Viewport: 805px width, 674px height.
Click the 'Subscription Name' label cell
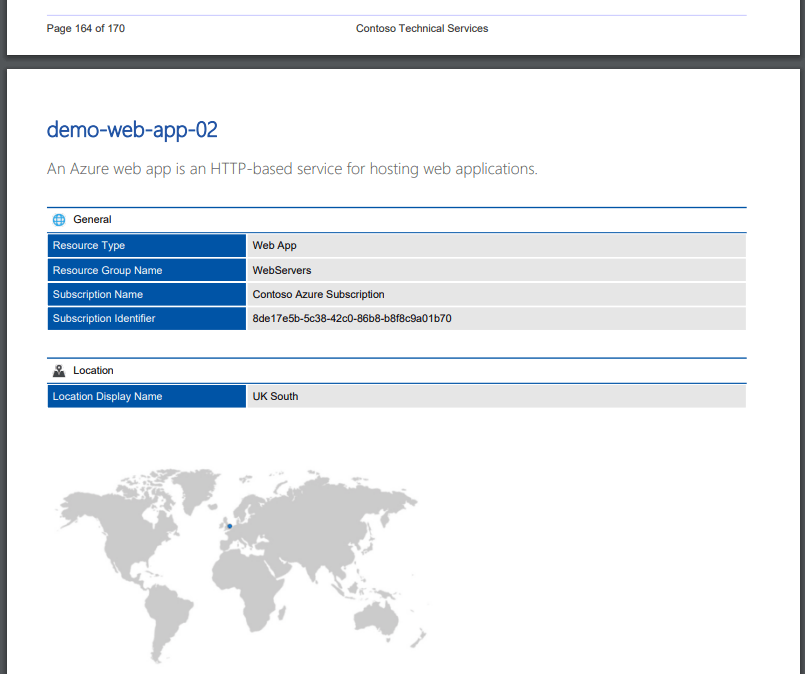click(147, 294)
